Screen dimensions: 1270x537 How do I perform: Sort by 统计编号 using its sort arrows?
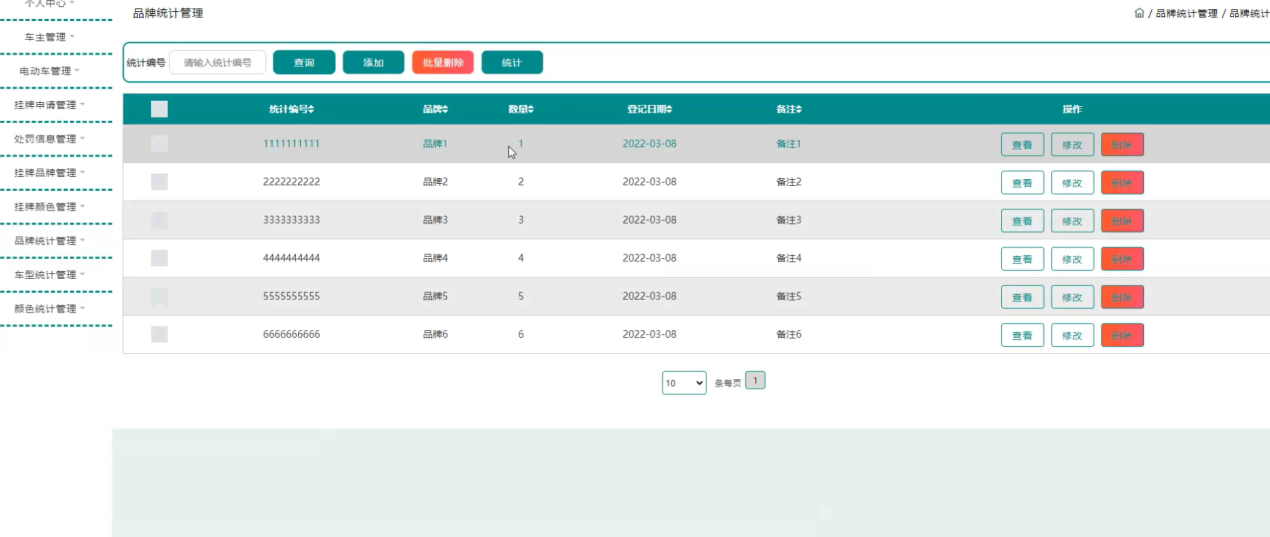[x=311, y=109]
